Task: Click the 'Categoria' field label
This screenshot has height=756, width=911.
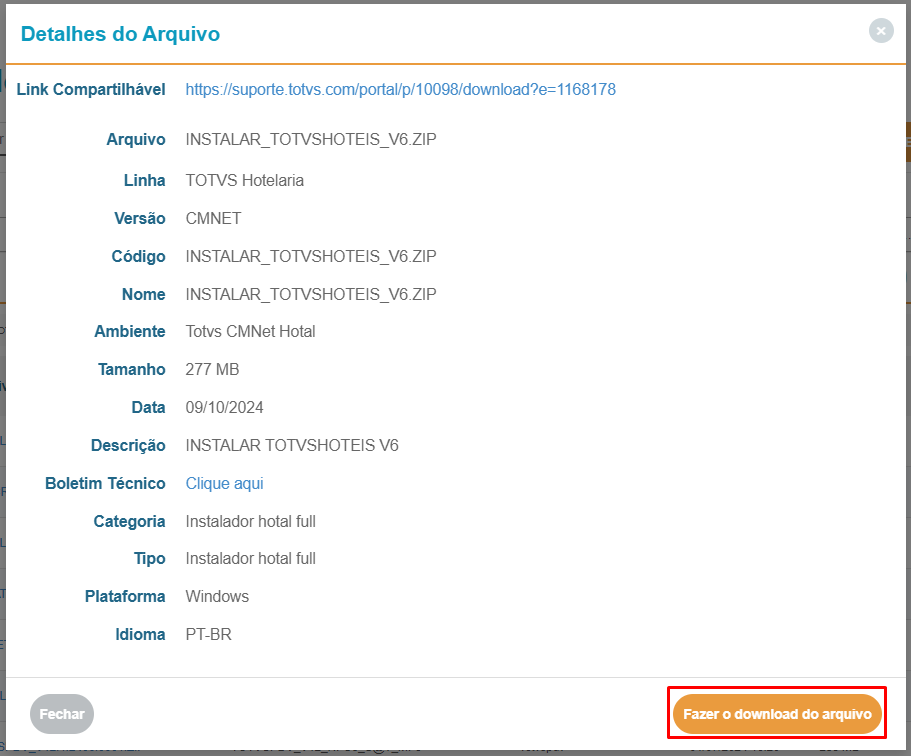Action: pyautogui.click(x=129, y=522)
